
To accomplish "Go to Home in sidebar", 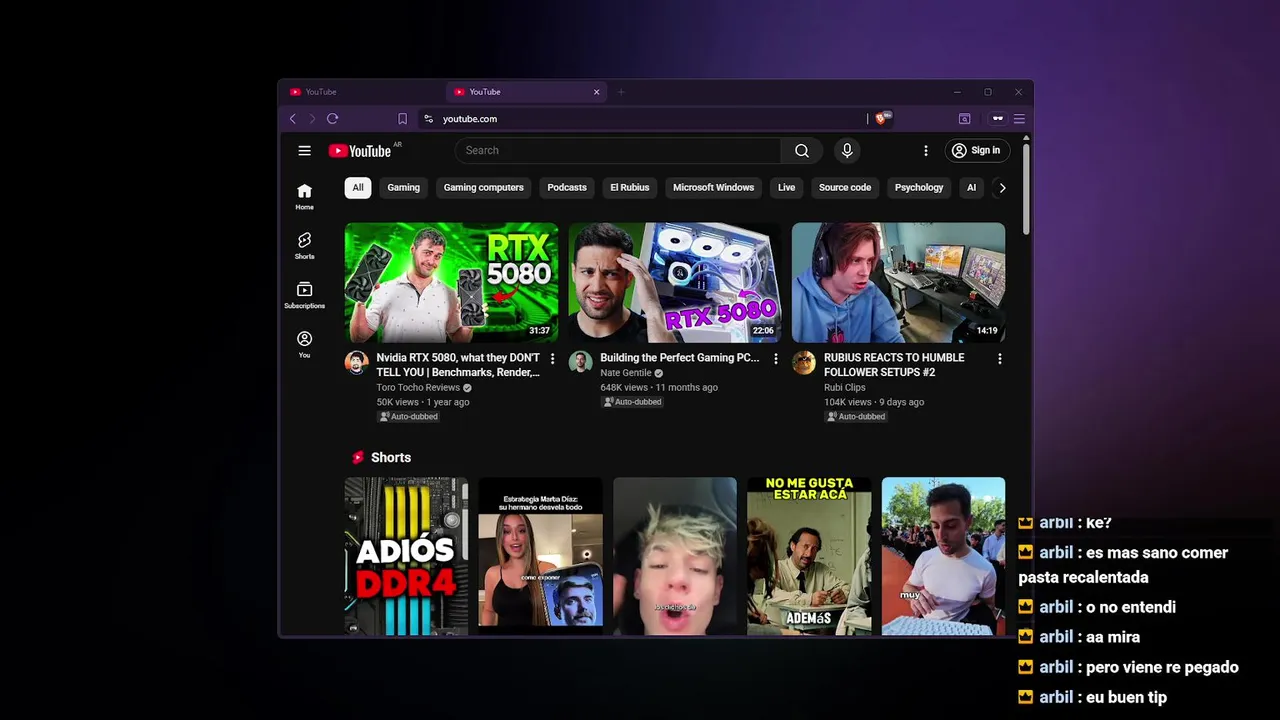I will coord(304,196).
